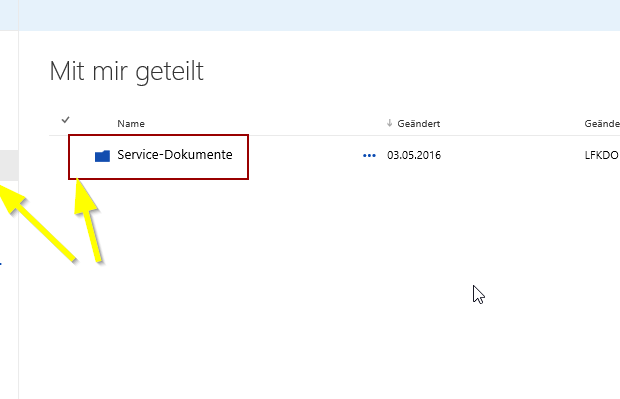Click the down-arrow sort icon beside Geändert
This screenshot has width=620, height=399.
[x=389, y=123]
